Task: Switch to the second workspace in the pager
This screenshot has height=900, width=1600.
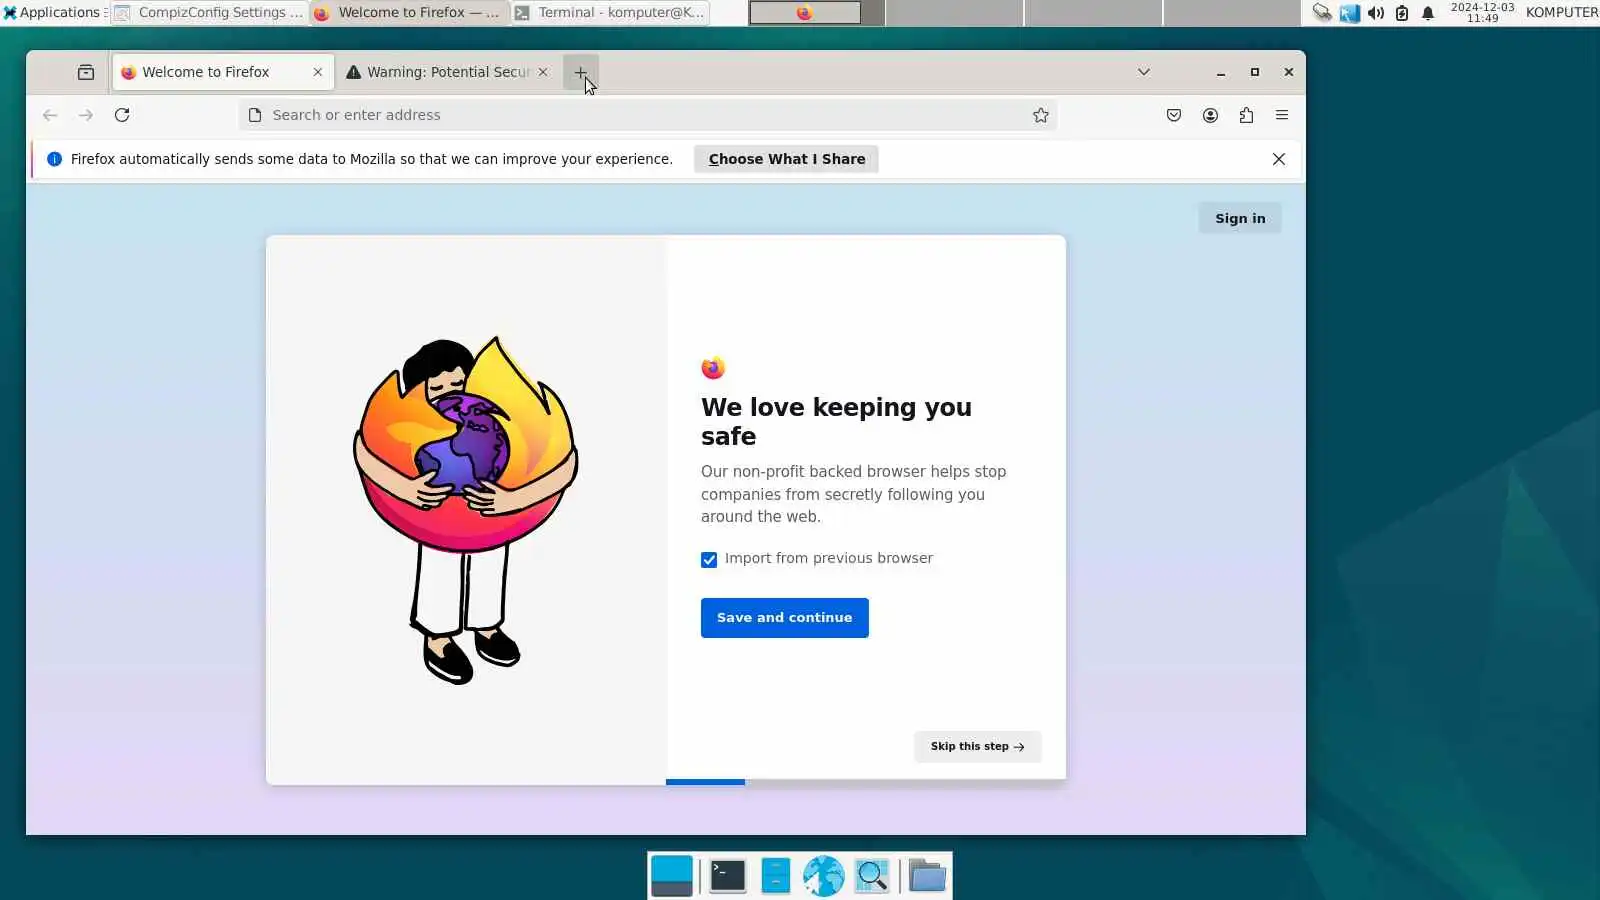Action: pos(954,13)
